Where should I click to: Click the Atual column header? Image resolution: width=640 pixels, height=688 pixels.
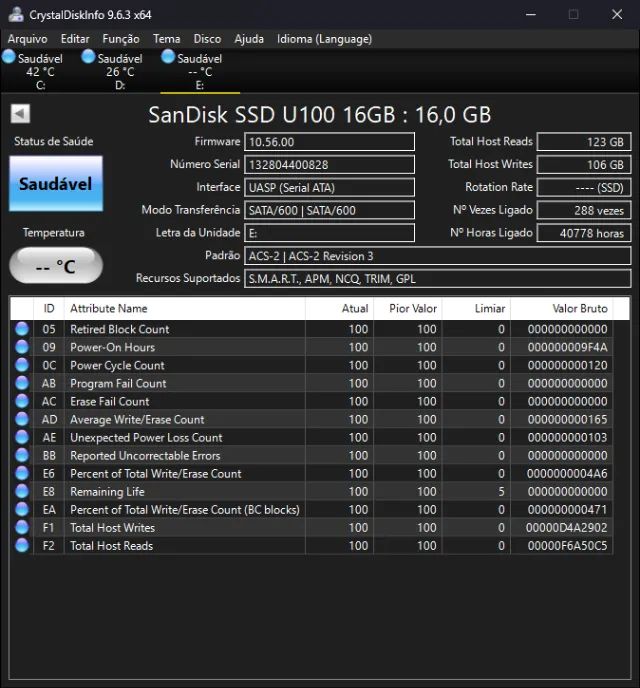pos(340,308)
